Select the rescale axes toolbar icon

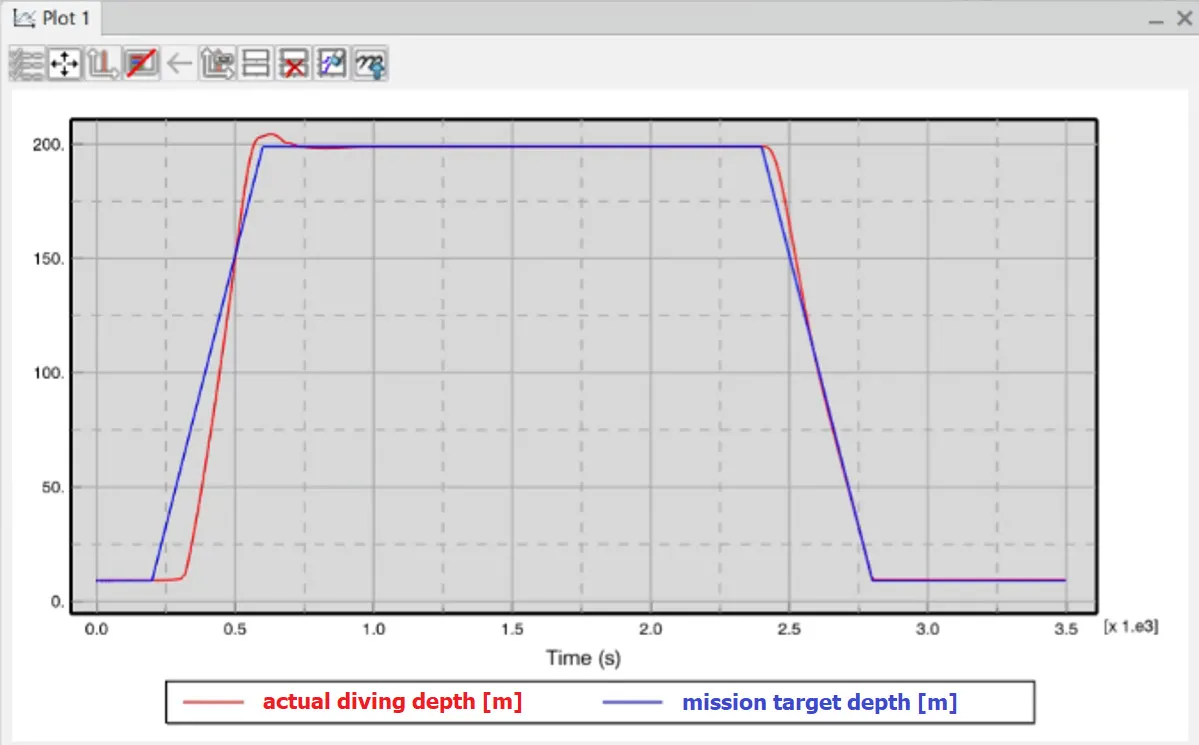pos(102,62)
